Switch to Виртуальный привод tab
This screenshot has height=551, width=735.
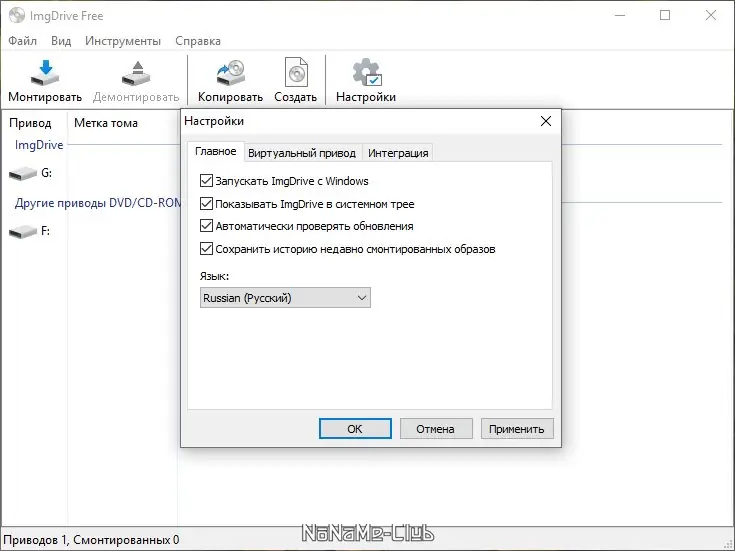302,153
